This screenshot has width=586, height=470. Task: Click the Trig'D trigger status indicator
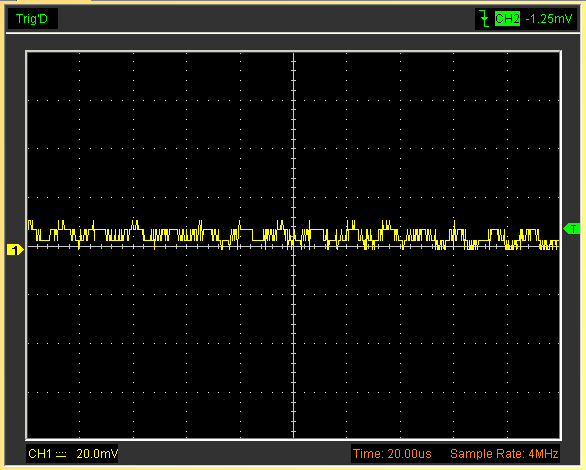pos(32,19)
